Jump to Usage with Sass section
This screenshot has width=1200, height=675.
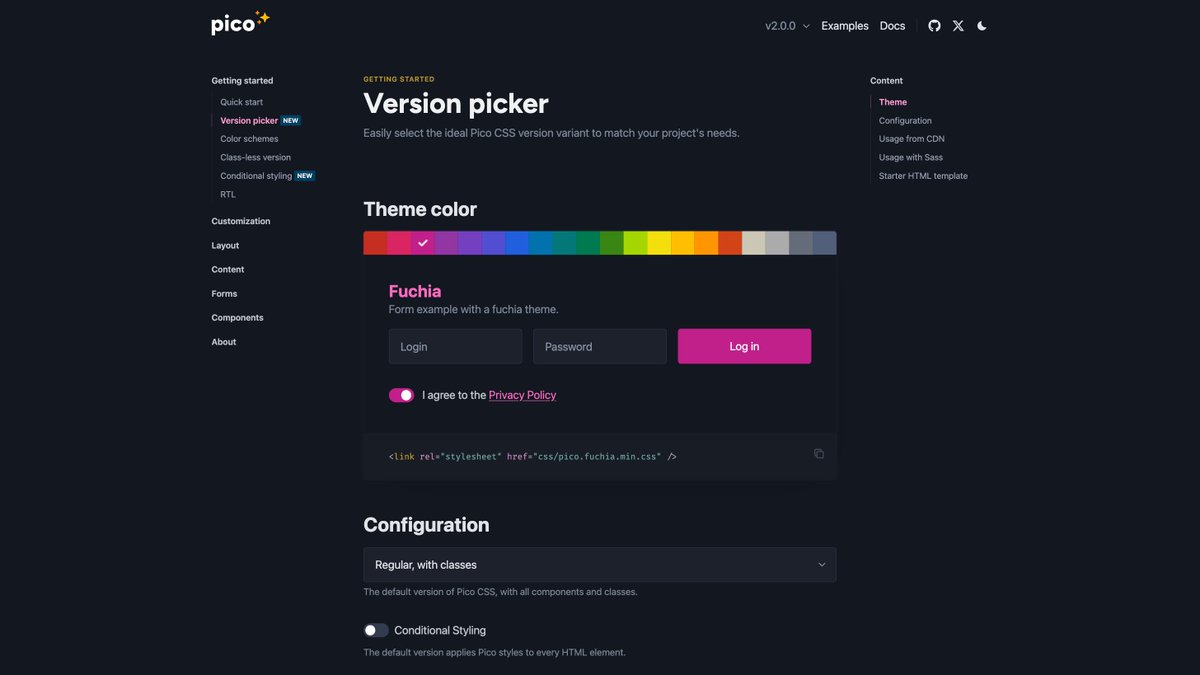[x=911, y=158]
